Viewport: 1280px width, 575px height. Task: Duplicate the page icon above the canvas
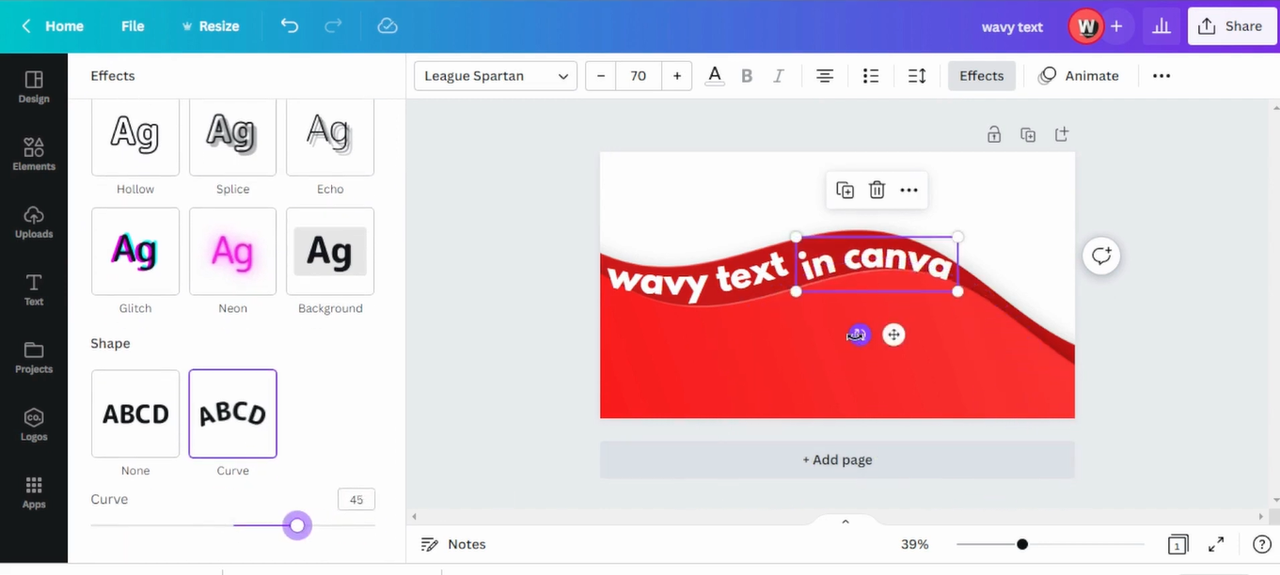(1028, 134)
